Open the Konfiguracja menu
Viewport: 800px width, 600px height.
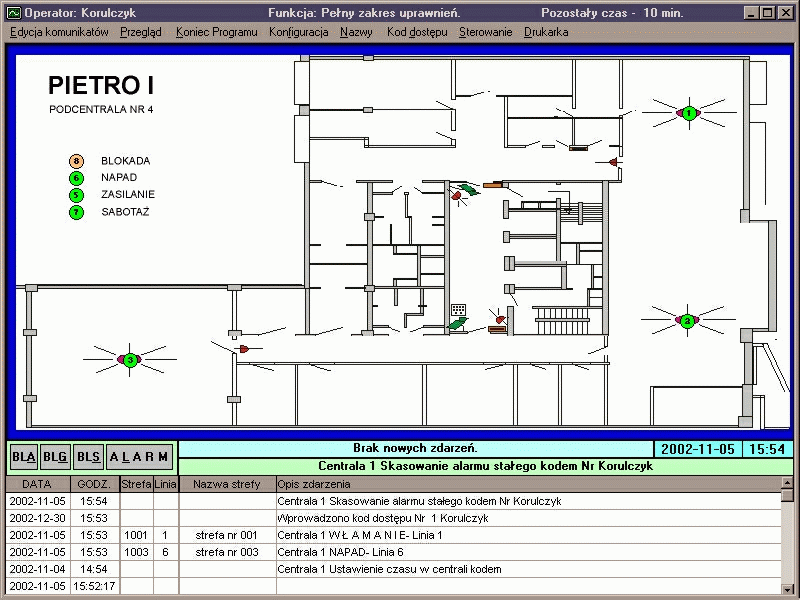point(298,32)
